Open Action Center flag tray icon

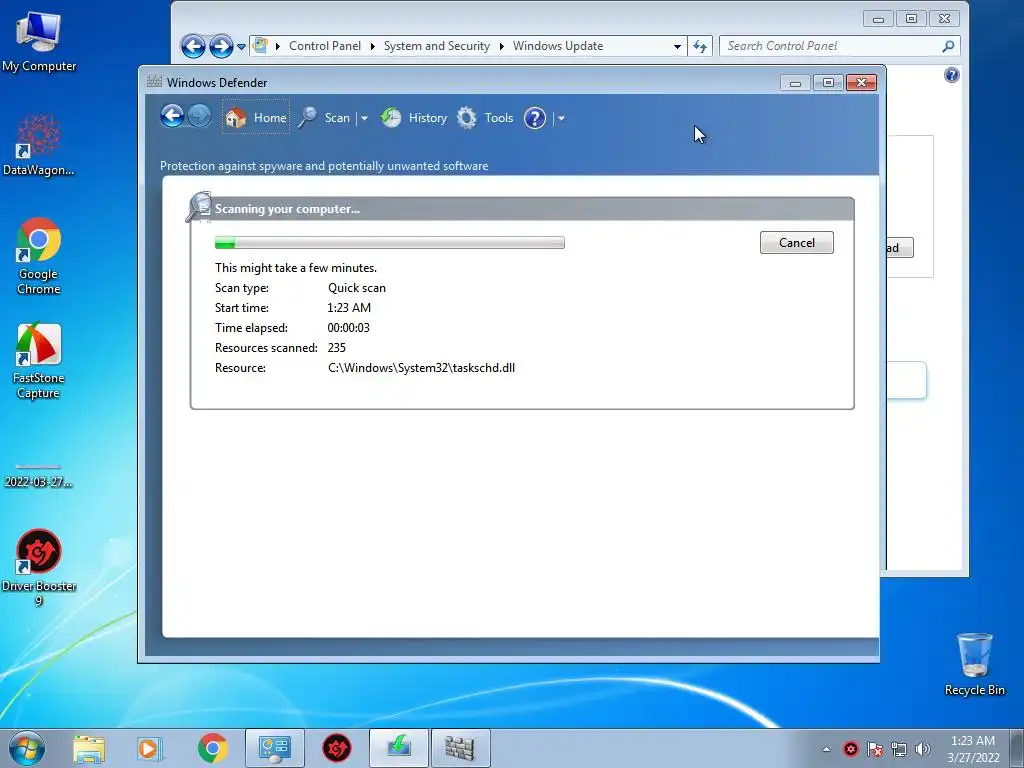[874, 749]
